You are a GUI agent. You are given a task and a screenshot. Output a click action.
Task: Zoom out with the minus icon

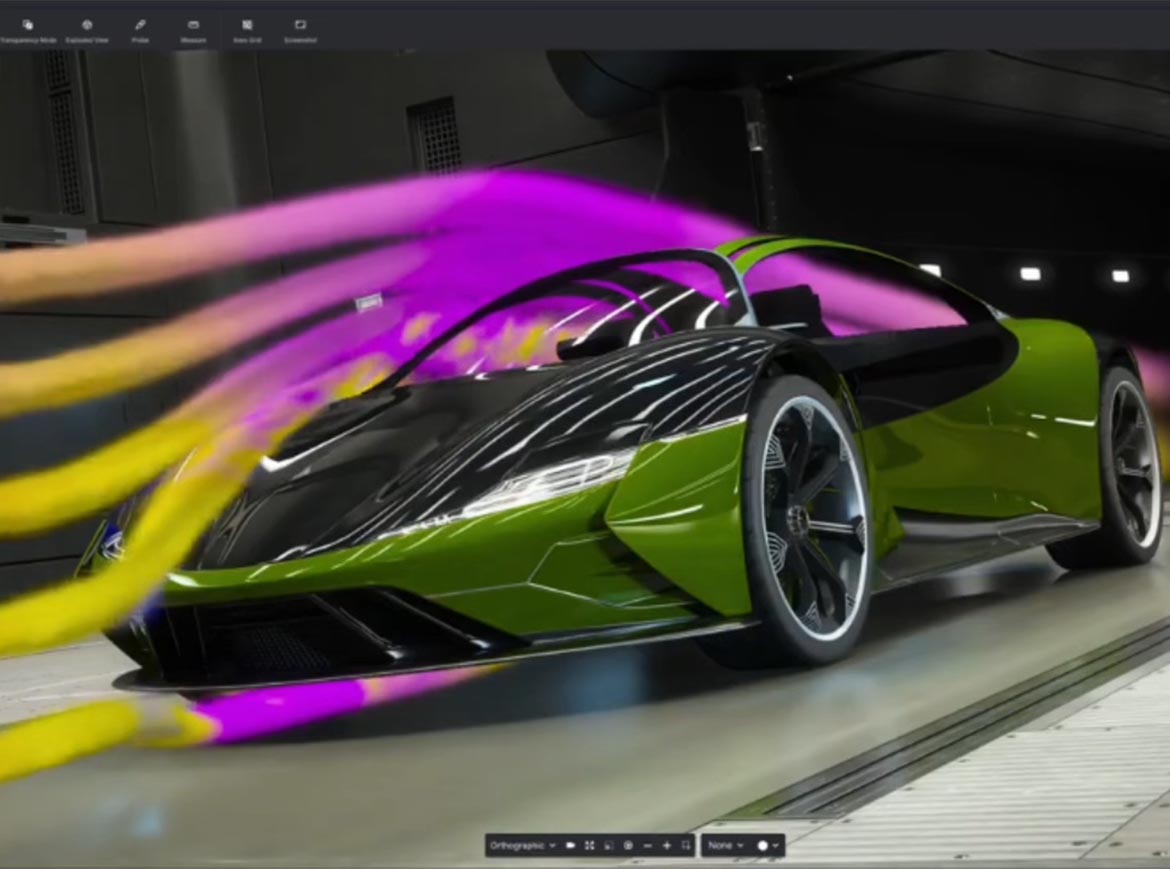648,845
